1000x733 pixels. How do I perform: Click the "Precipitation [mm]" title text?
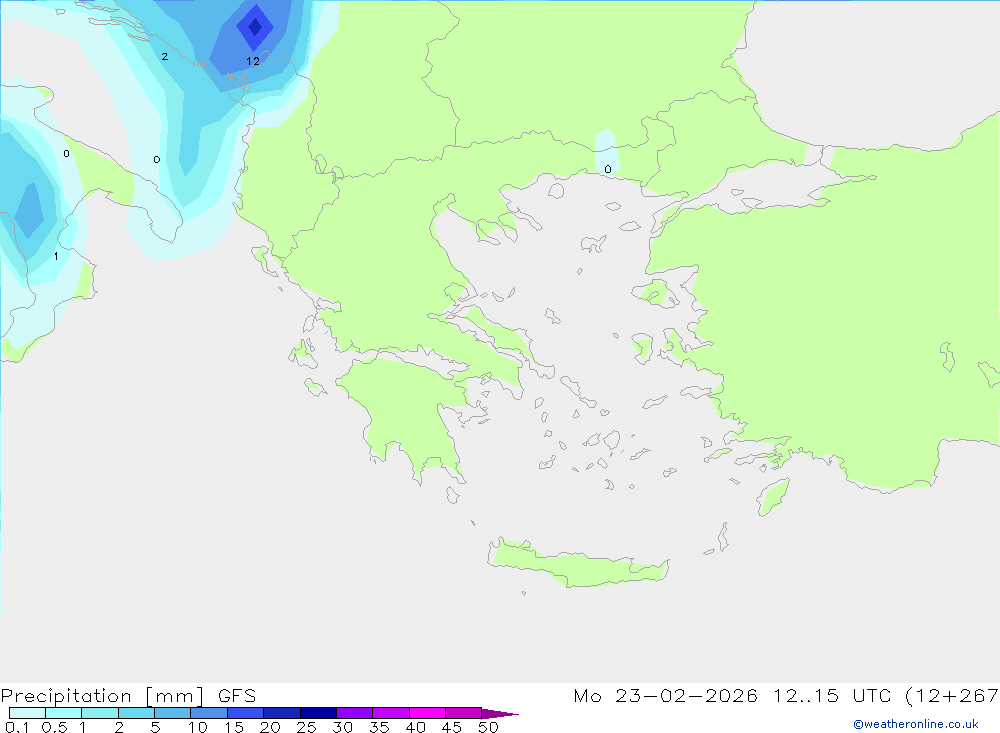[103, 696]
